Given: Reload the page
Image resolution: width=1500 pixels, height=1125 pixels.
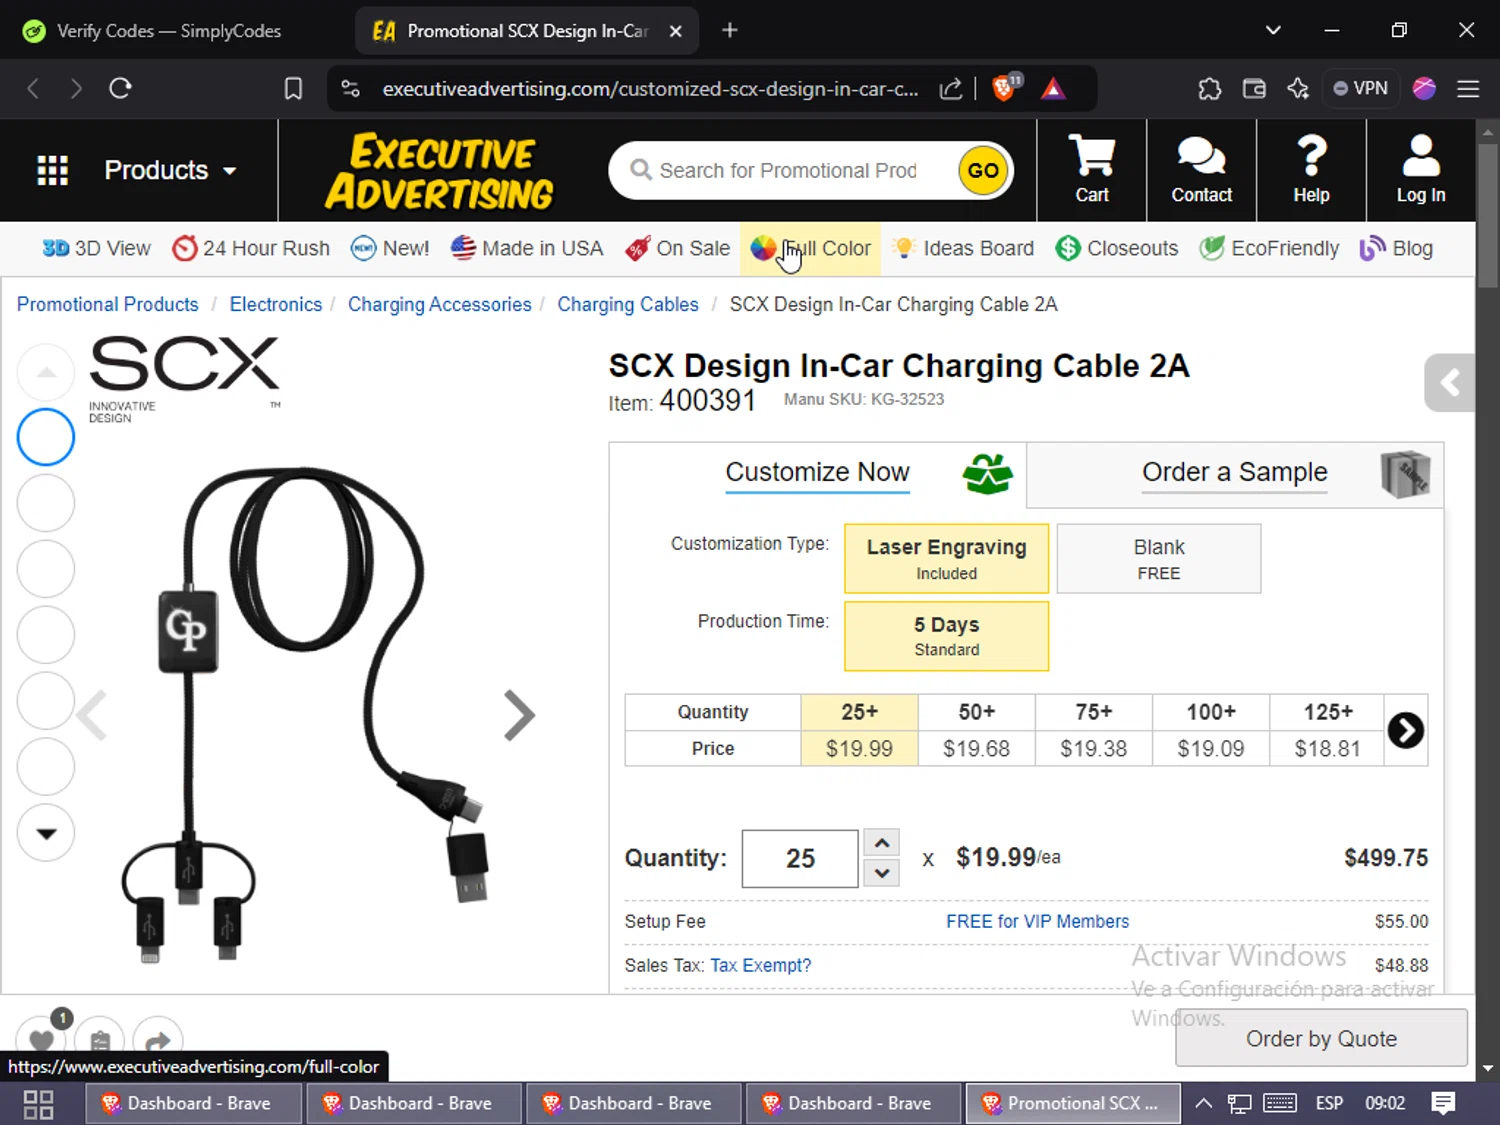Looking at the screenshot, I should click(x=120, y=89).
